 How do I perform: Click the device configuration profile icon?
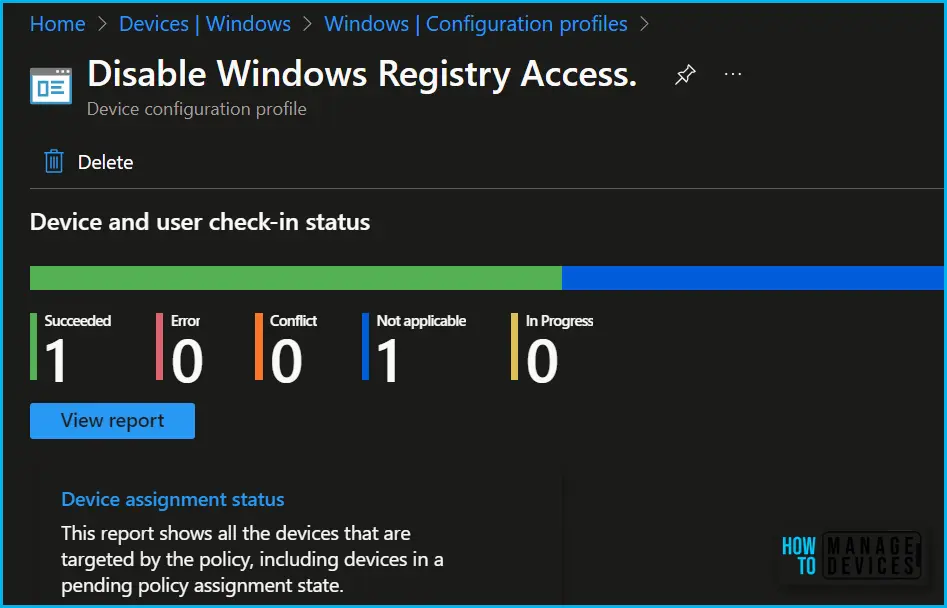(50, 86)
